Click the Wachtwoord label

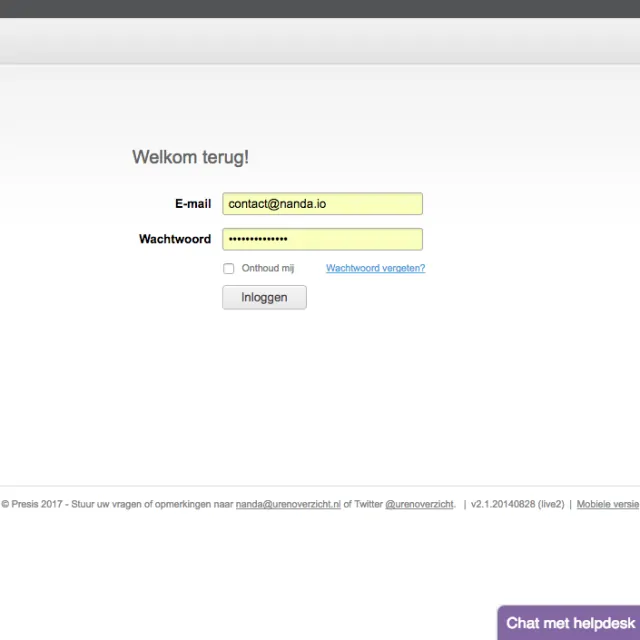point(175,239)
